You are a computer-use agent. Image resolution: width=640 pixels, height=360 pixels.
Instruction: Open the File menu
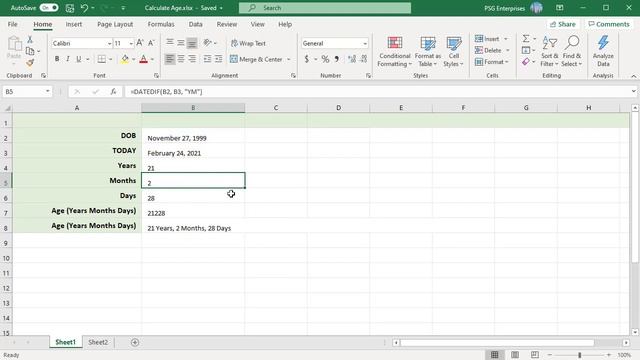pyautogui.click(x=13, y=24)
